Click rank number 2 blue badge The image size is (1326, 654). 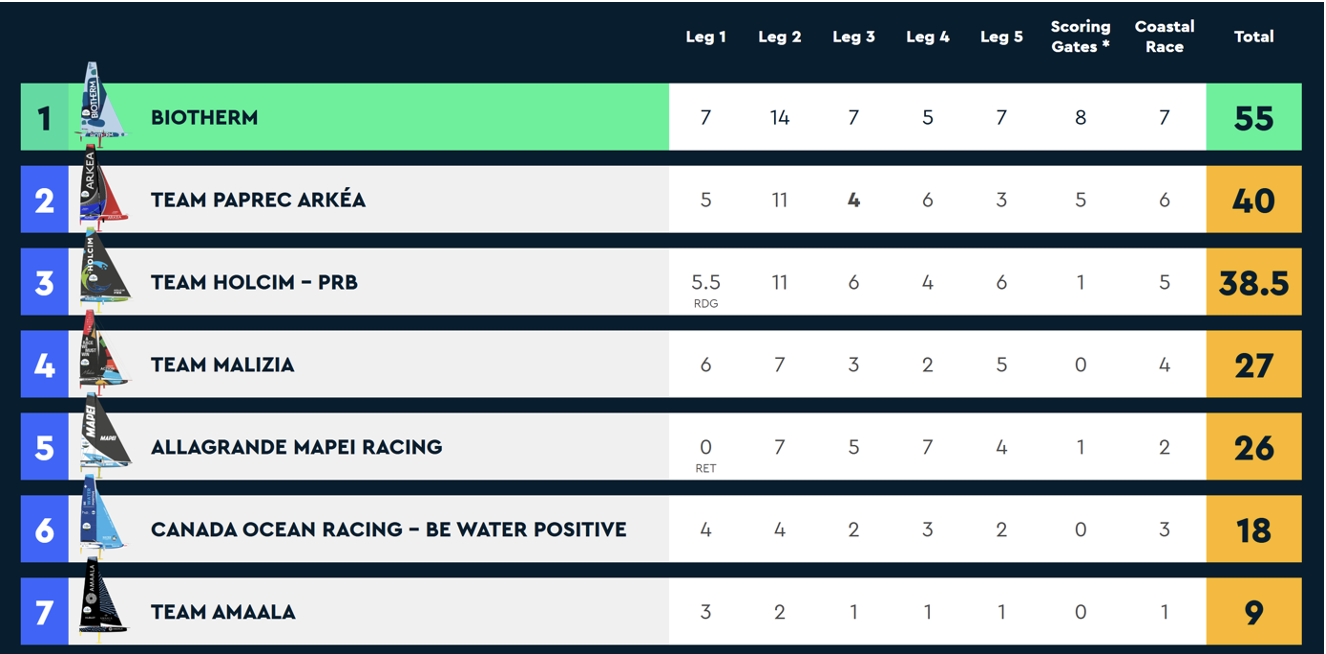(x=44, y=200)
